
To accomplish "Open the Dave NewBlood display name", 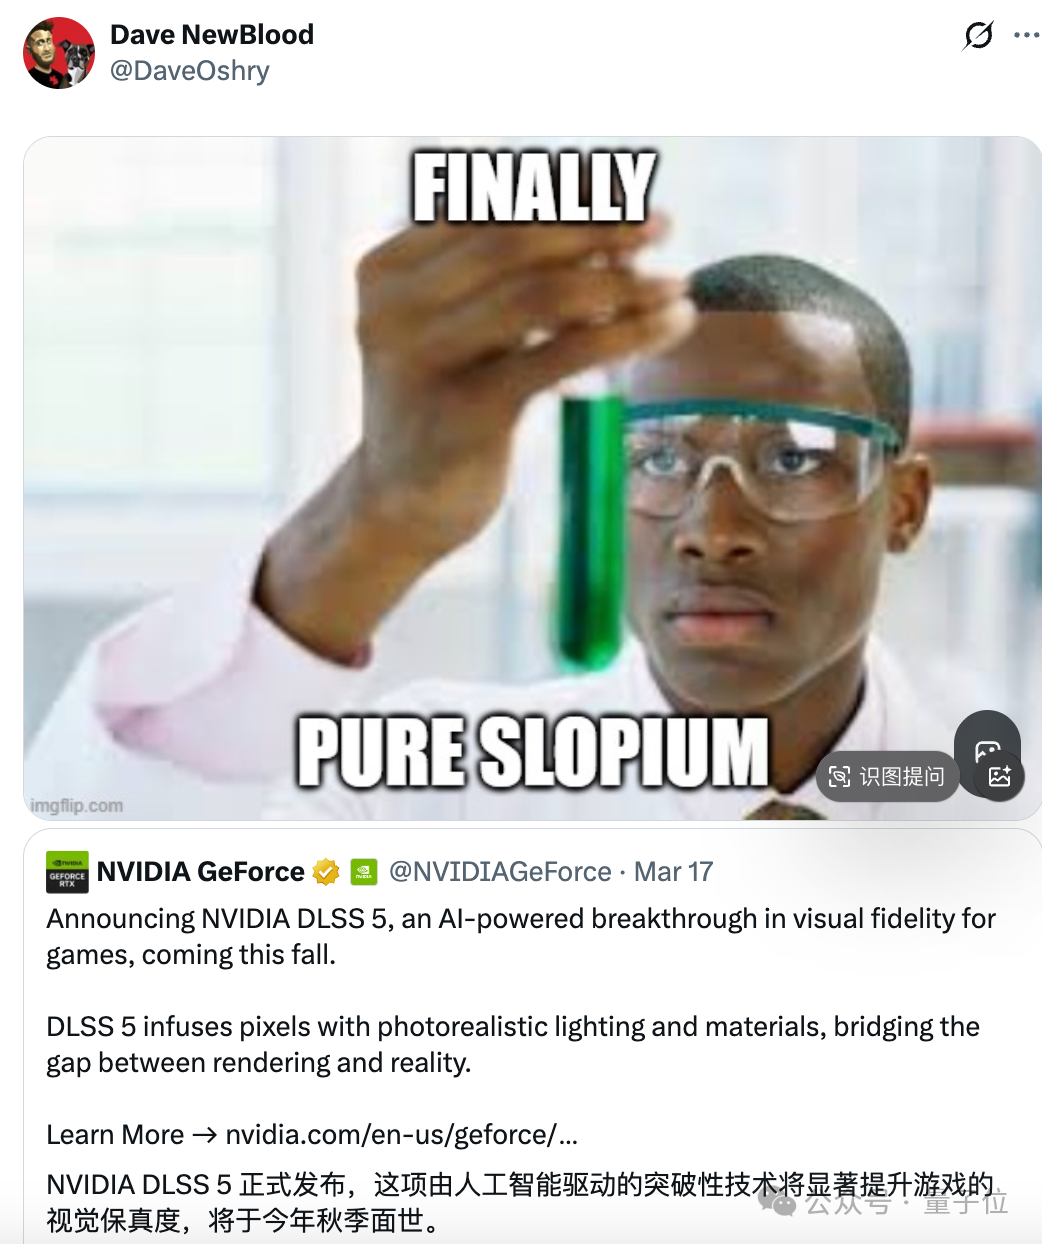I will click(212, 35).
